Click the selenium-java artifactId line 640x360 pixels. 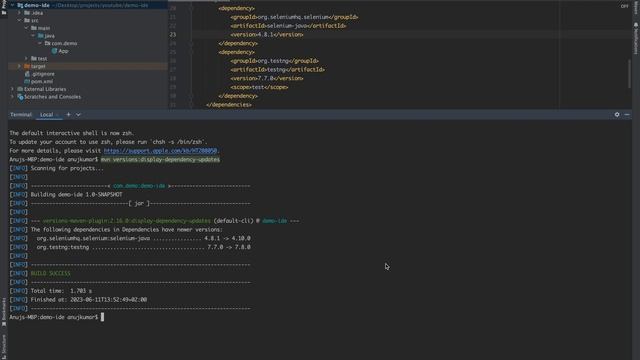pyautogui.click(x=288, y=26)
